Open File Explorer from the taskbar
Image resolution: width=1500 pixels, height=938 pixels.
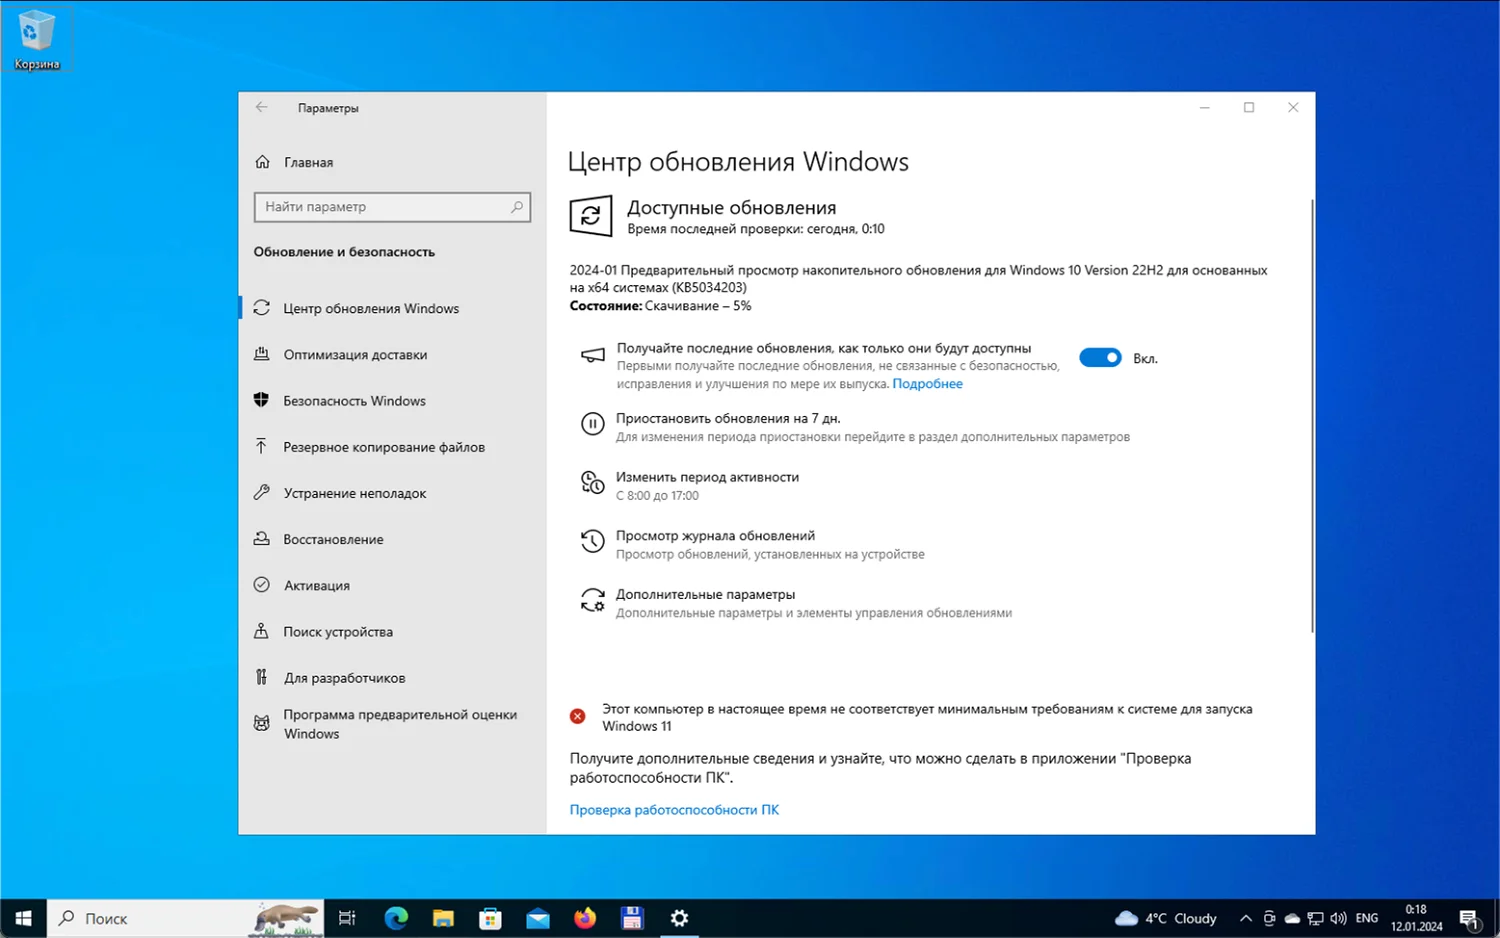point(443,918)
